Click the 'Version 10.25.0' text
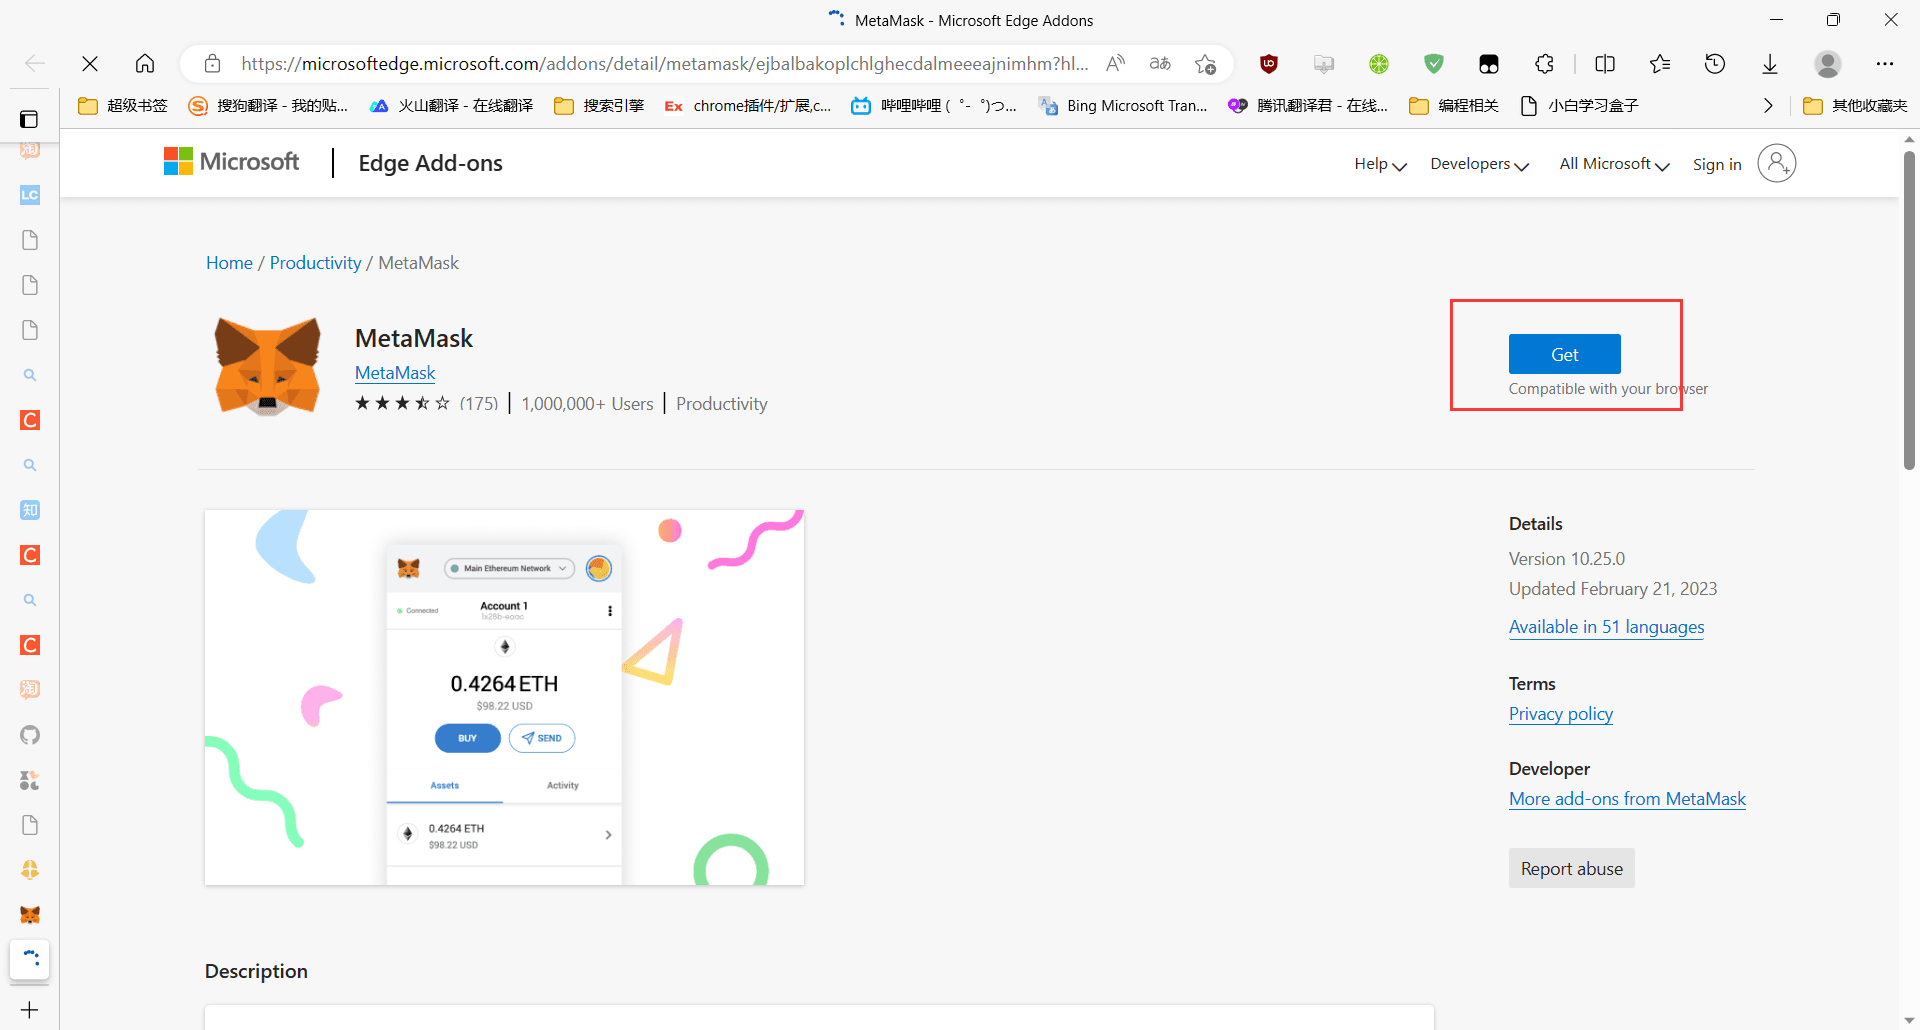1920x1030 pixels. [1566, 559]
